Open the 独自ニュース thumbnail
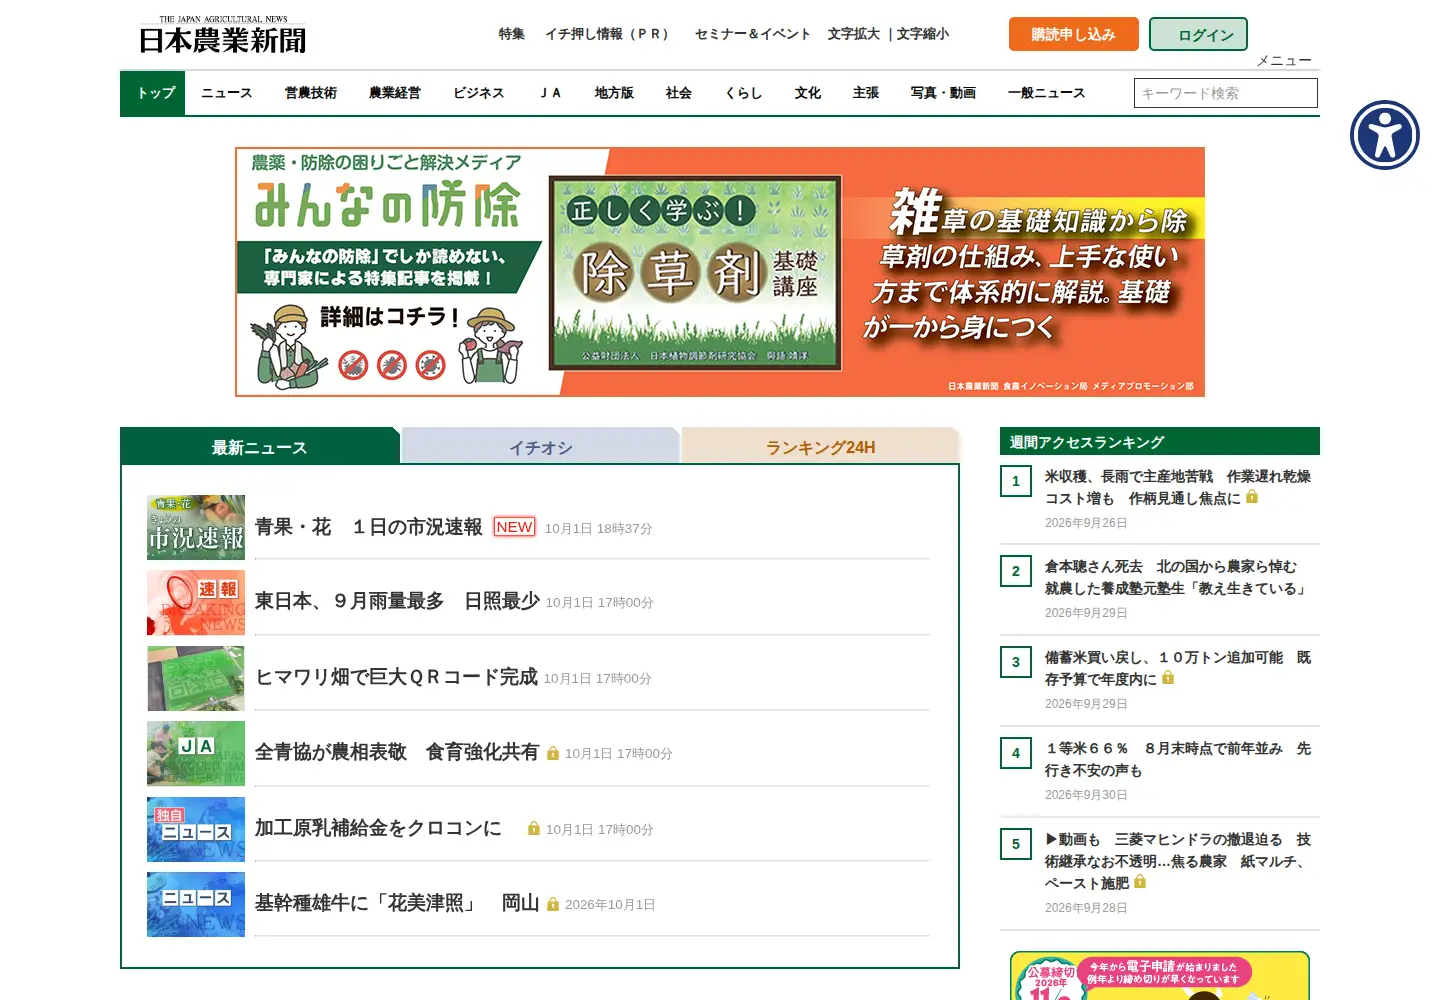The height and width of the screenshot is (1000, 1440). pyautogui.click(x=196, y=829)
